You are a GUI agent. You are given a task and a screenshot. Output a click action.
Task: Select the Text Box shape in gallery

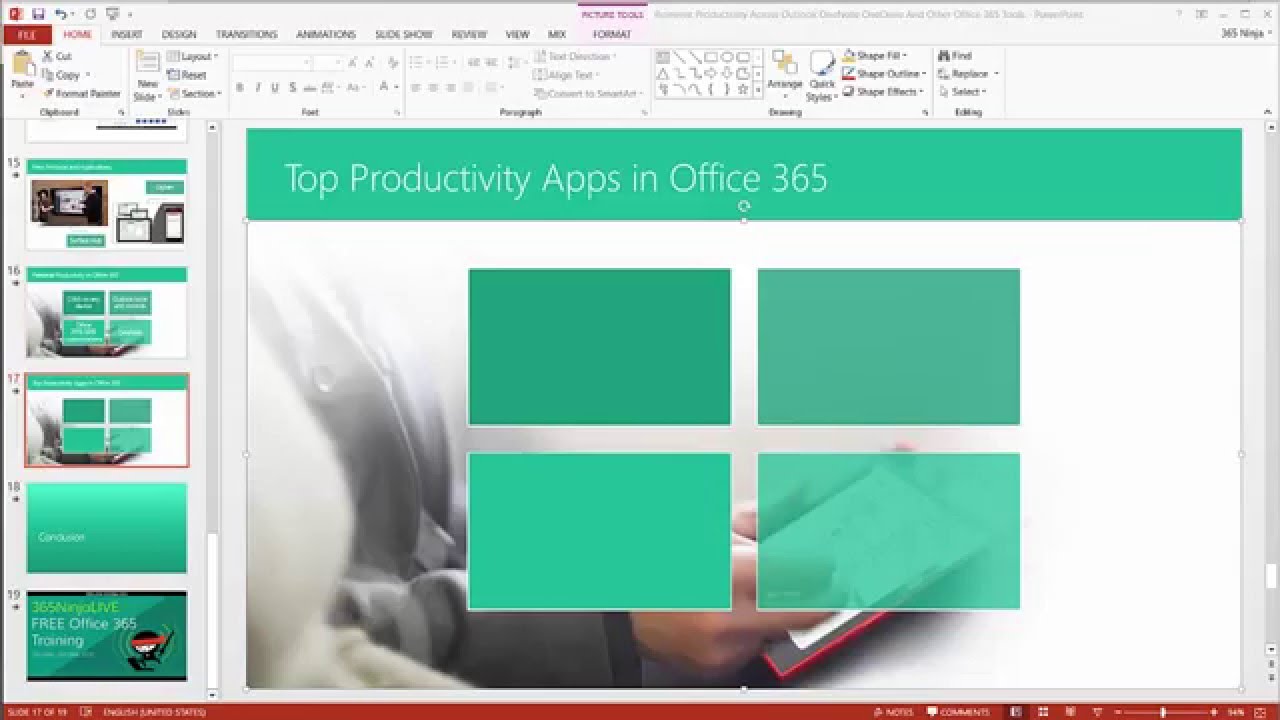coord(662,58)
